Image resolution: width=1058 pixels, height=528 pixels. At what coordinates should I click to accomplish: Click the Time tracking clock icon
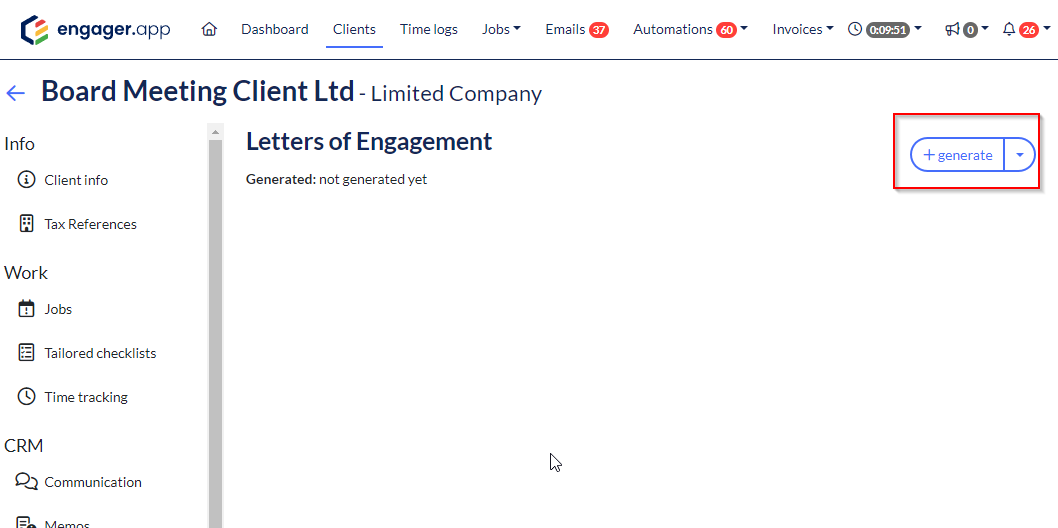point(26,397)
